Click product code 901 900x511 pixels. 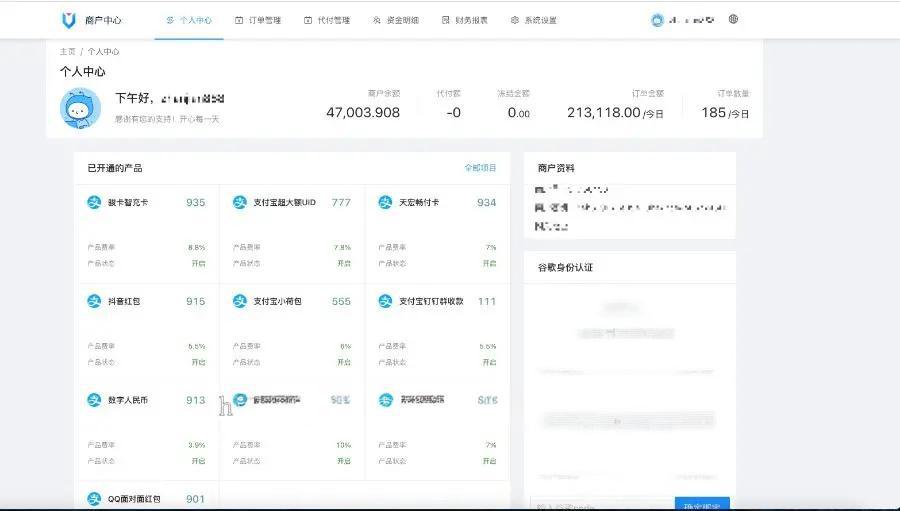(x=195, y=499)
